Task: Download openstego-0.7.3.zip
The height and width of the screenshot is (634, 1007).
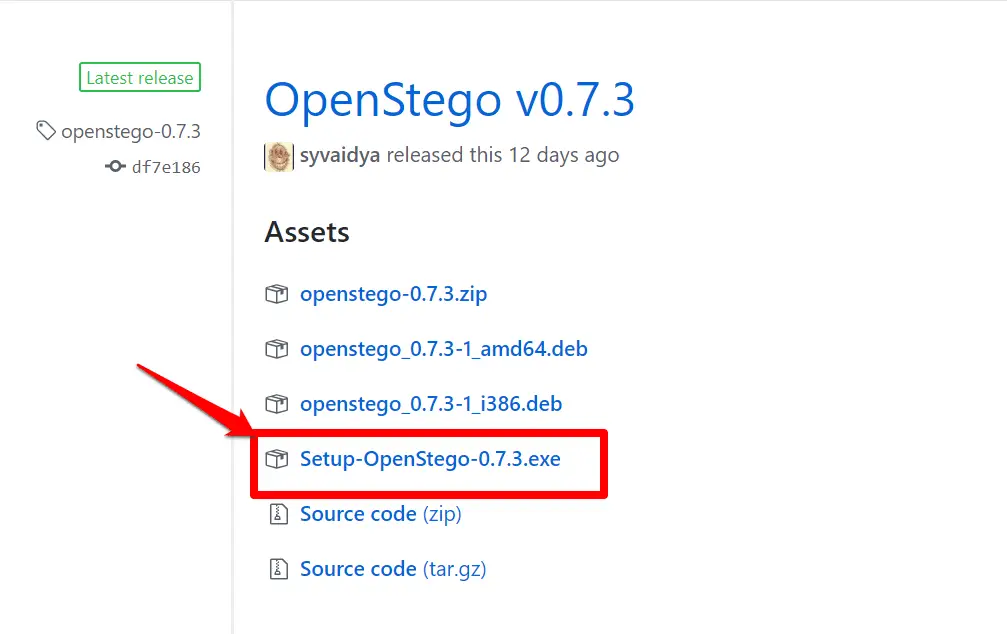Action: click(x=393, y=294)
